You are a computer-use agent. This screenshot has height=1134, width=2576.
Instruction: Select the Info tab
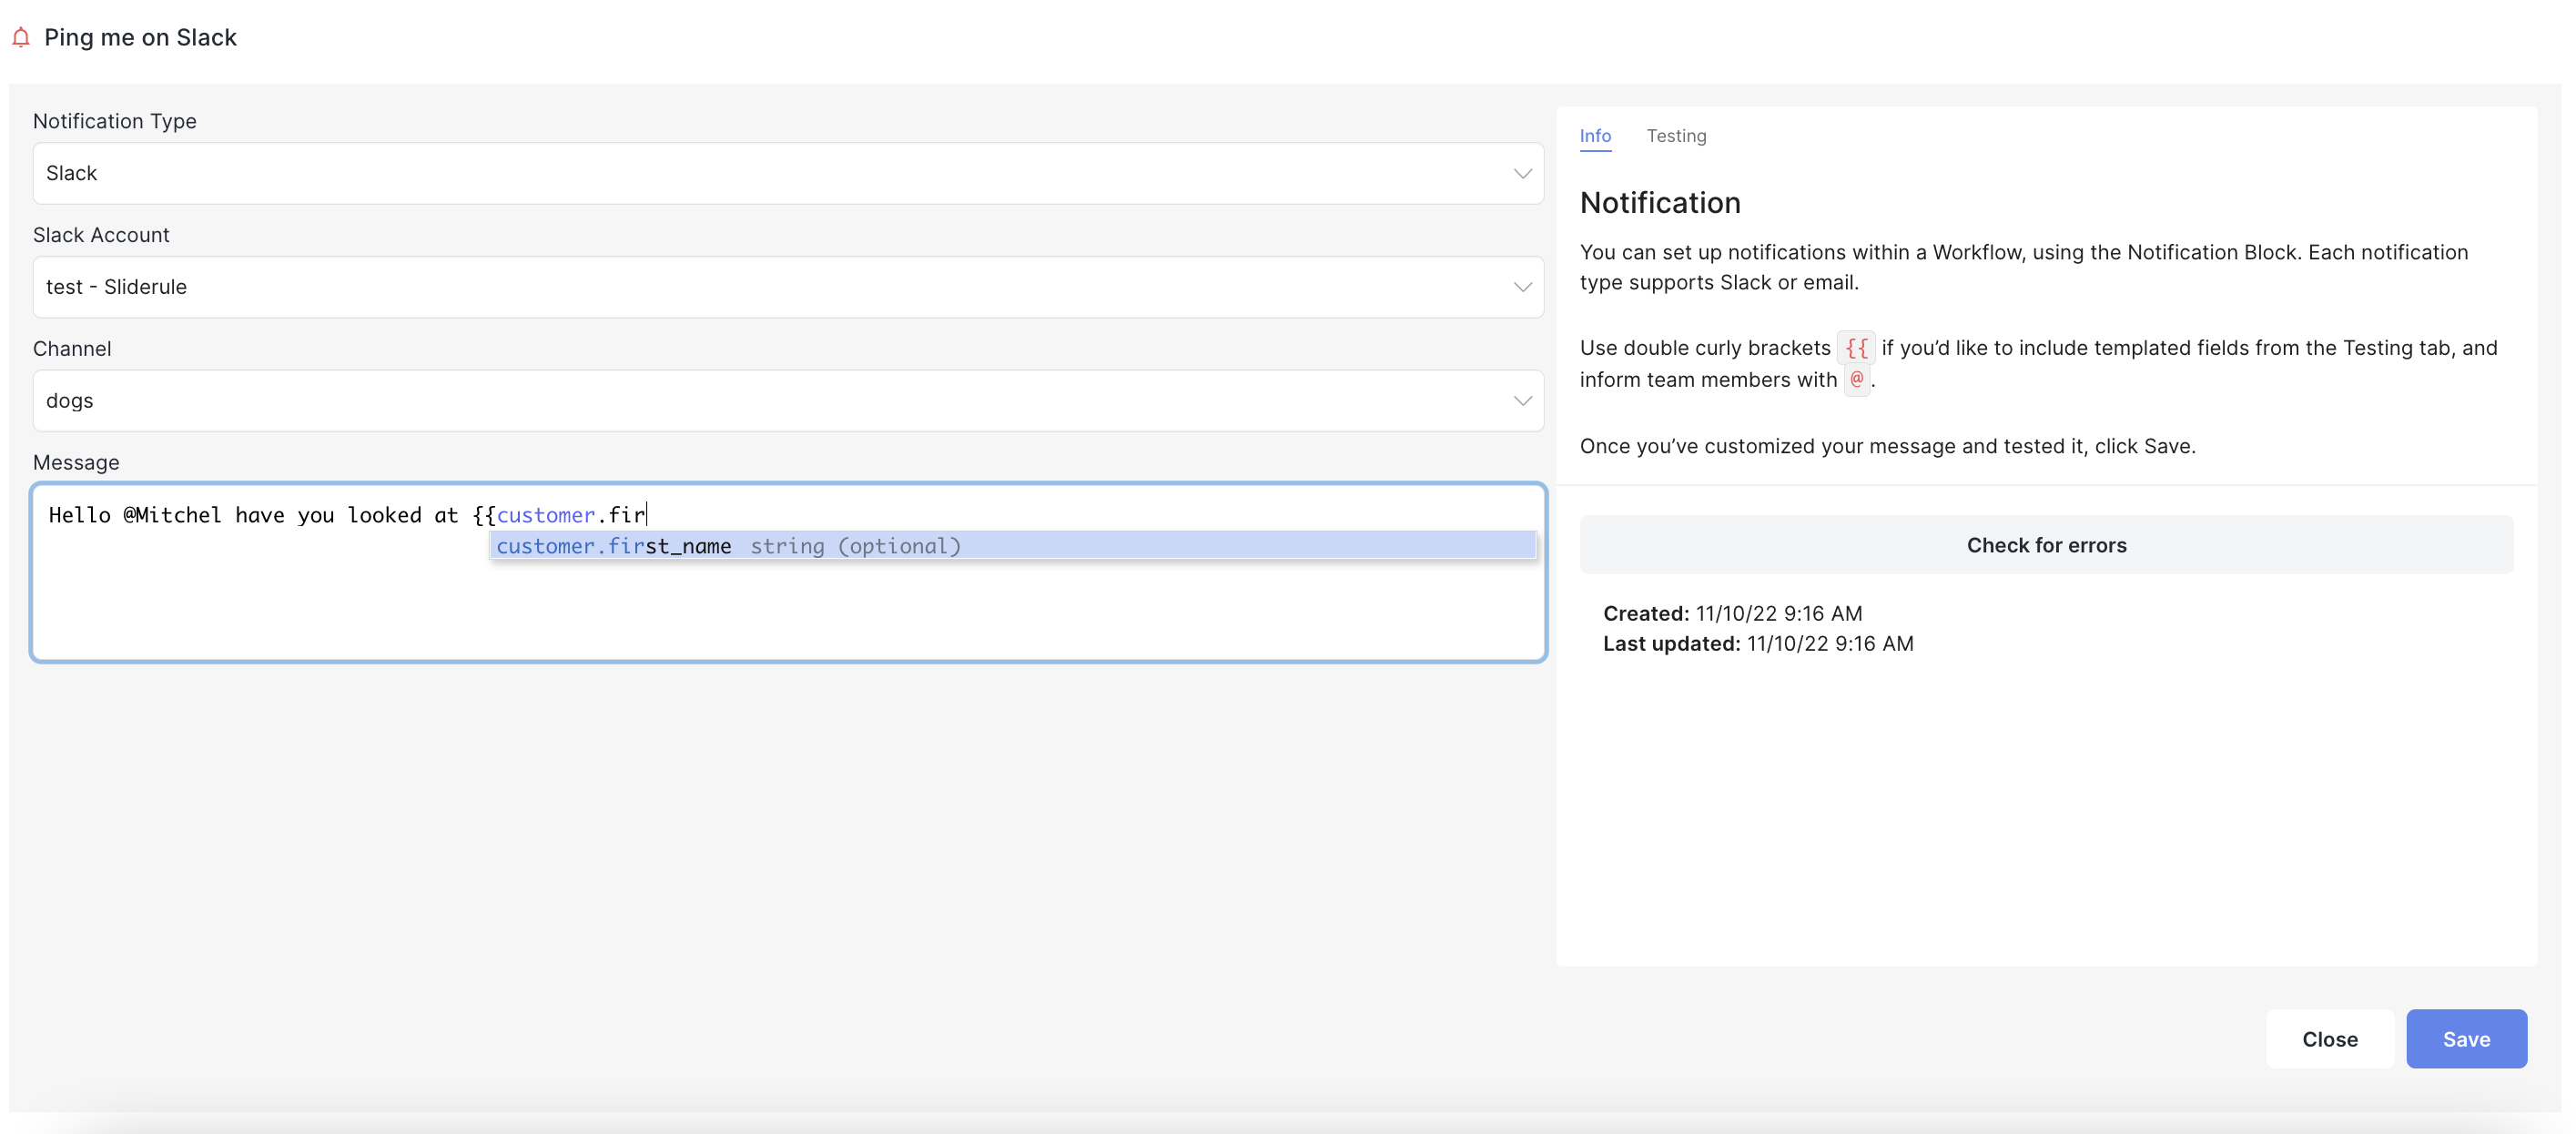(x=1595, y=136)
